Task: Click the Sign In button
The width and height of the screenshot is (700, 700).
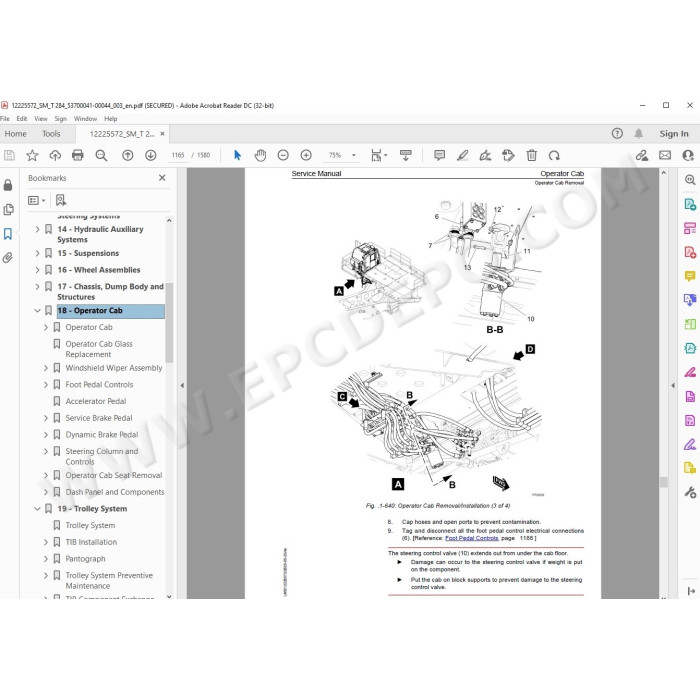Action: tap(674, 133)
